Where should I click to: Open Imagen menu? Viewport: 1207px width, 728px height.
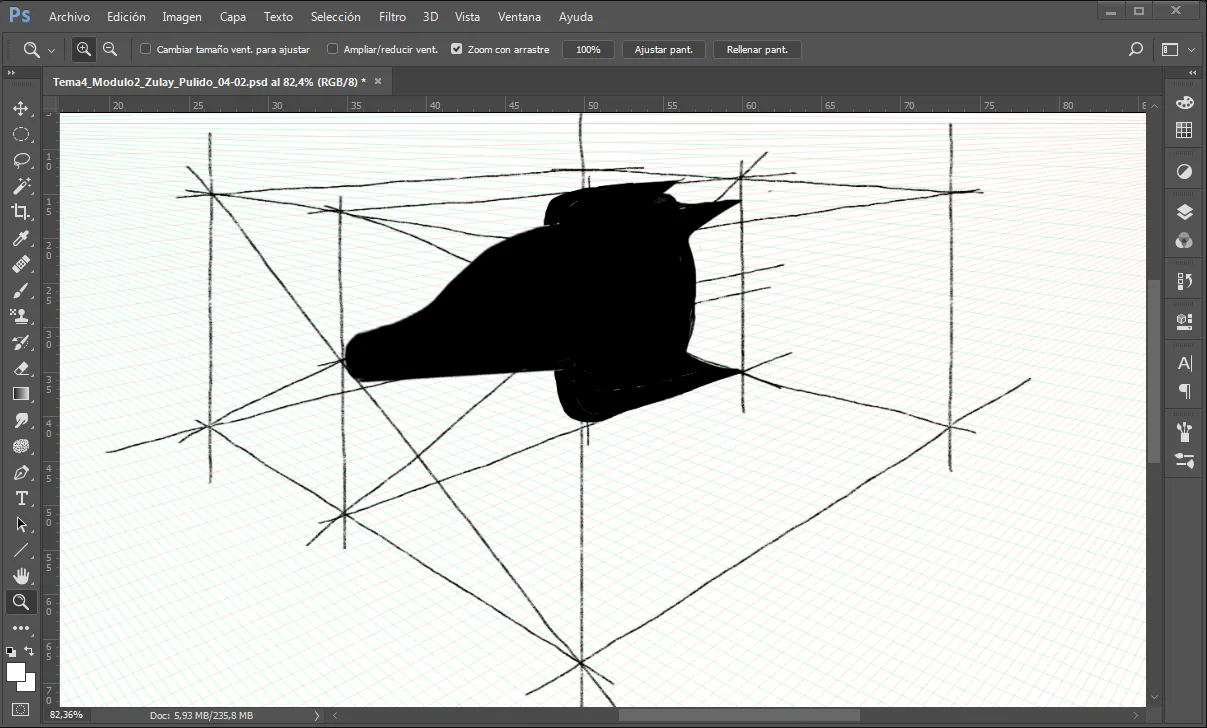click(x=182, y=17)
